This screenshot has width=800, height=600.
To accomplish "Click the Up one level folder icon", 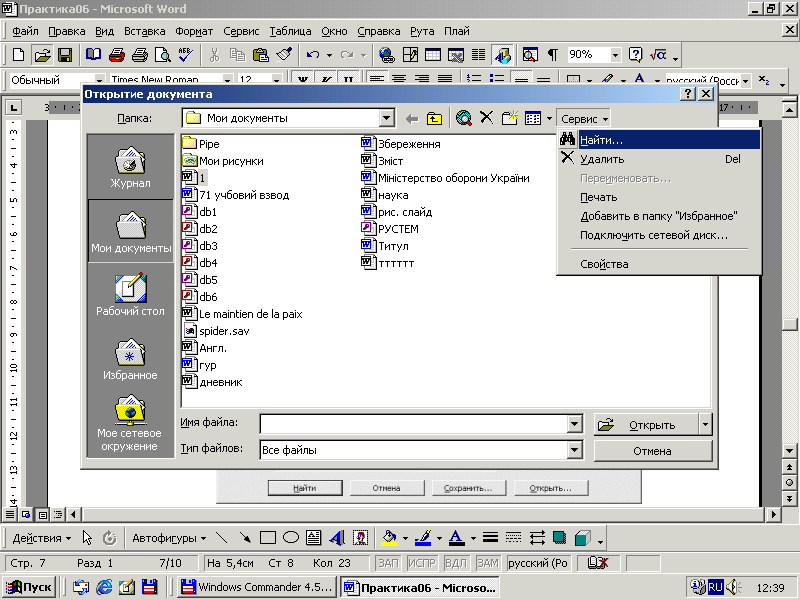I will click(x=434, y=119).
